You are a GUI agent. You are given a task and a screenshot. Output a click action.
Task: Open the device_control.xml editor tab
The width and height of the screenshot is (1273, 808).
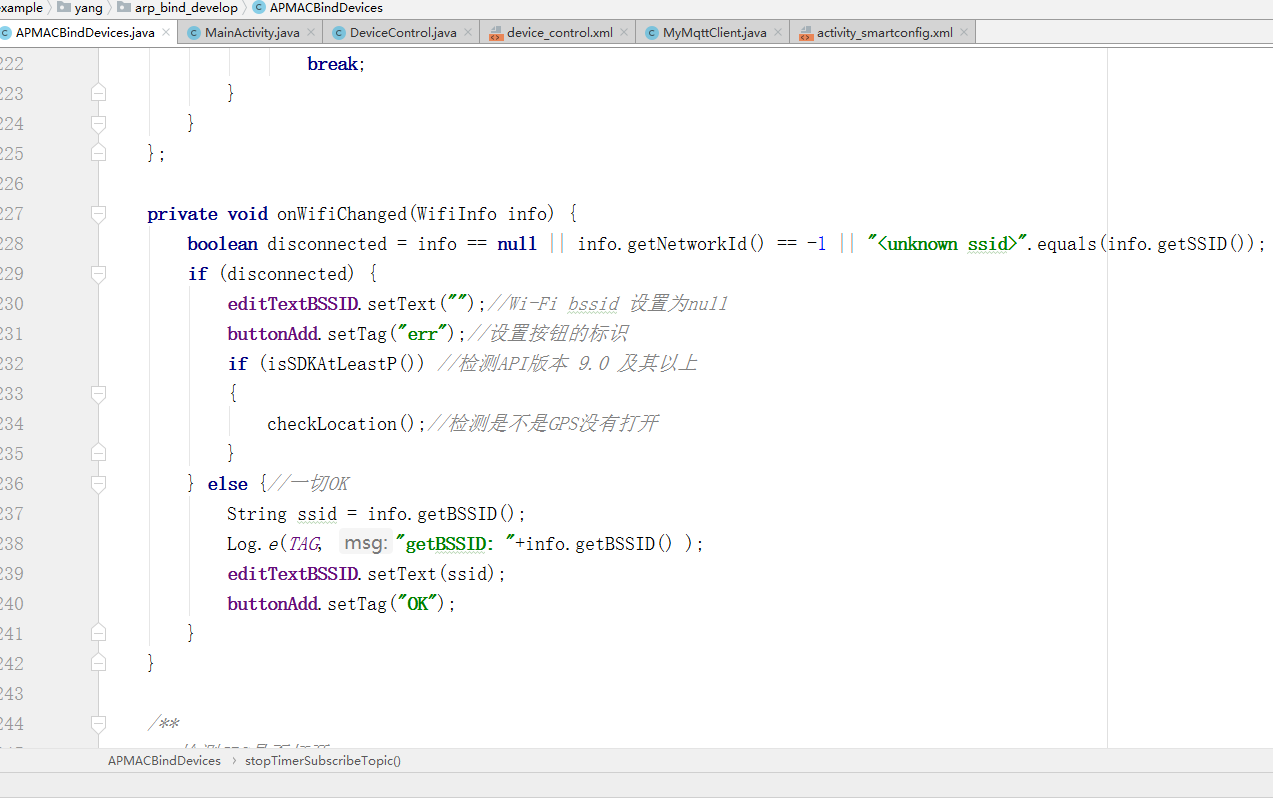tap(560, 32)
